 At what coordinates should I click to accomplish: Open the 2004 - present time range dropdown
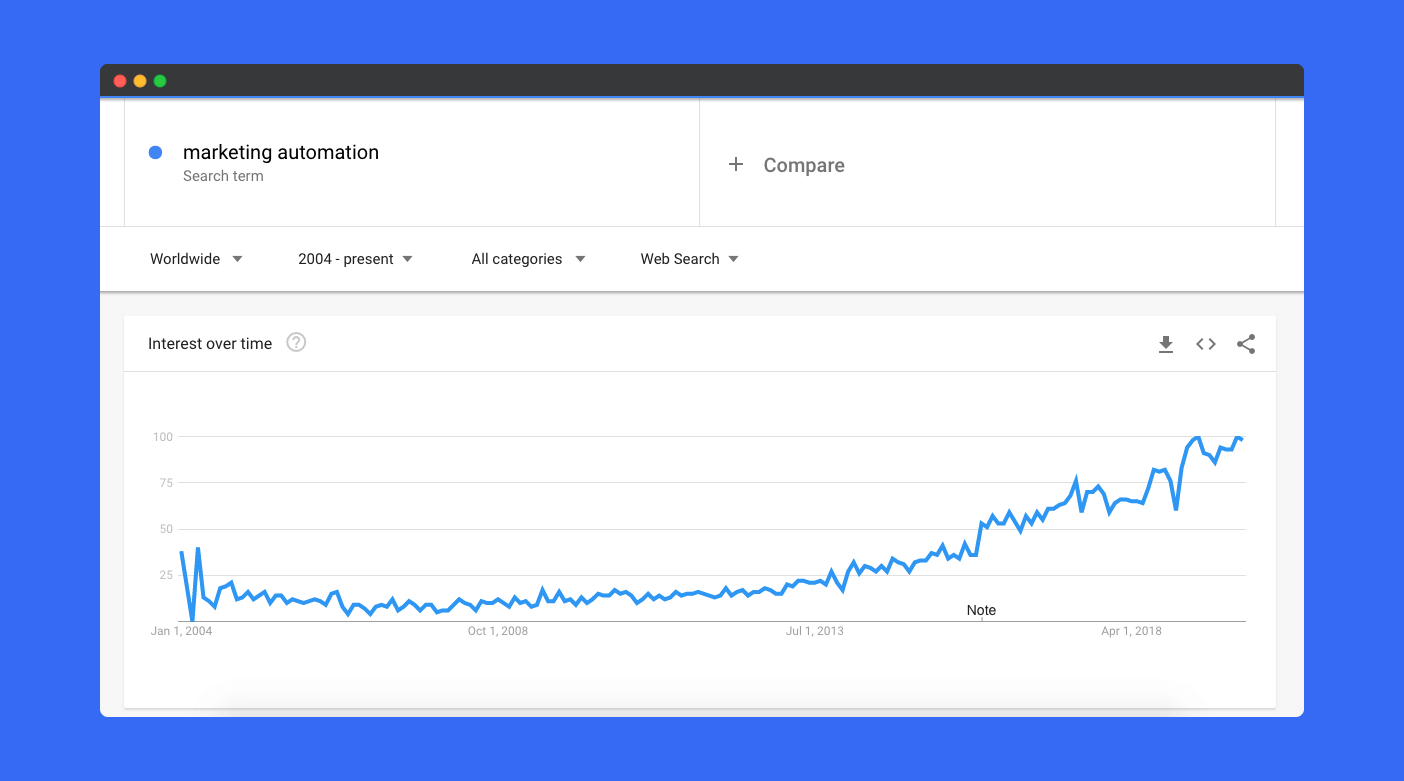pyautogui.click(x=355, y=258)
